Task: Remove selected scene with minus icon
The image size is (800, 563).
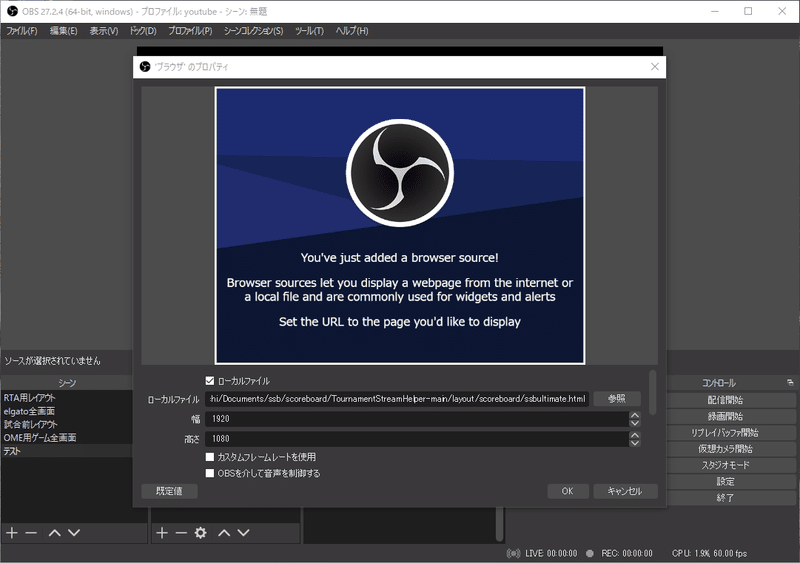Action: click(31, 533)
